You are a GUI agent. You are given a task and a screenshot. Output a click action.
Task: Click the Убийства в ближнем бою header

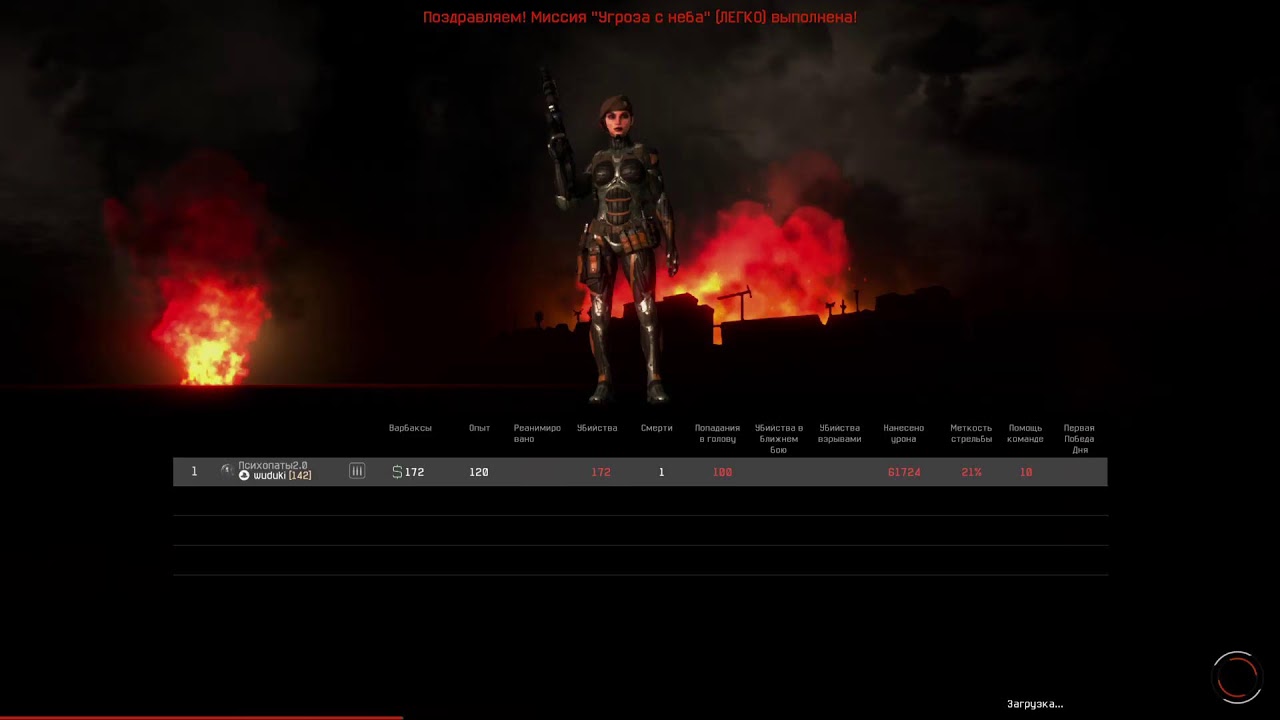[778, 439]
